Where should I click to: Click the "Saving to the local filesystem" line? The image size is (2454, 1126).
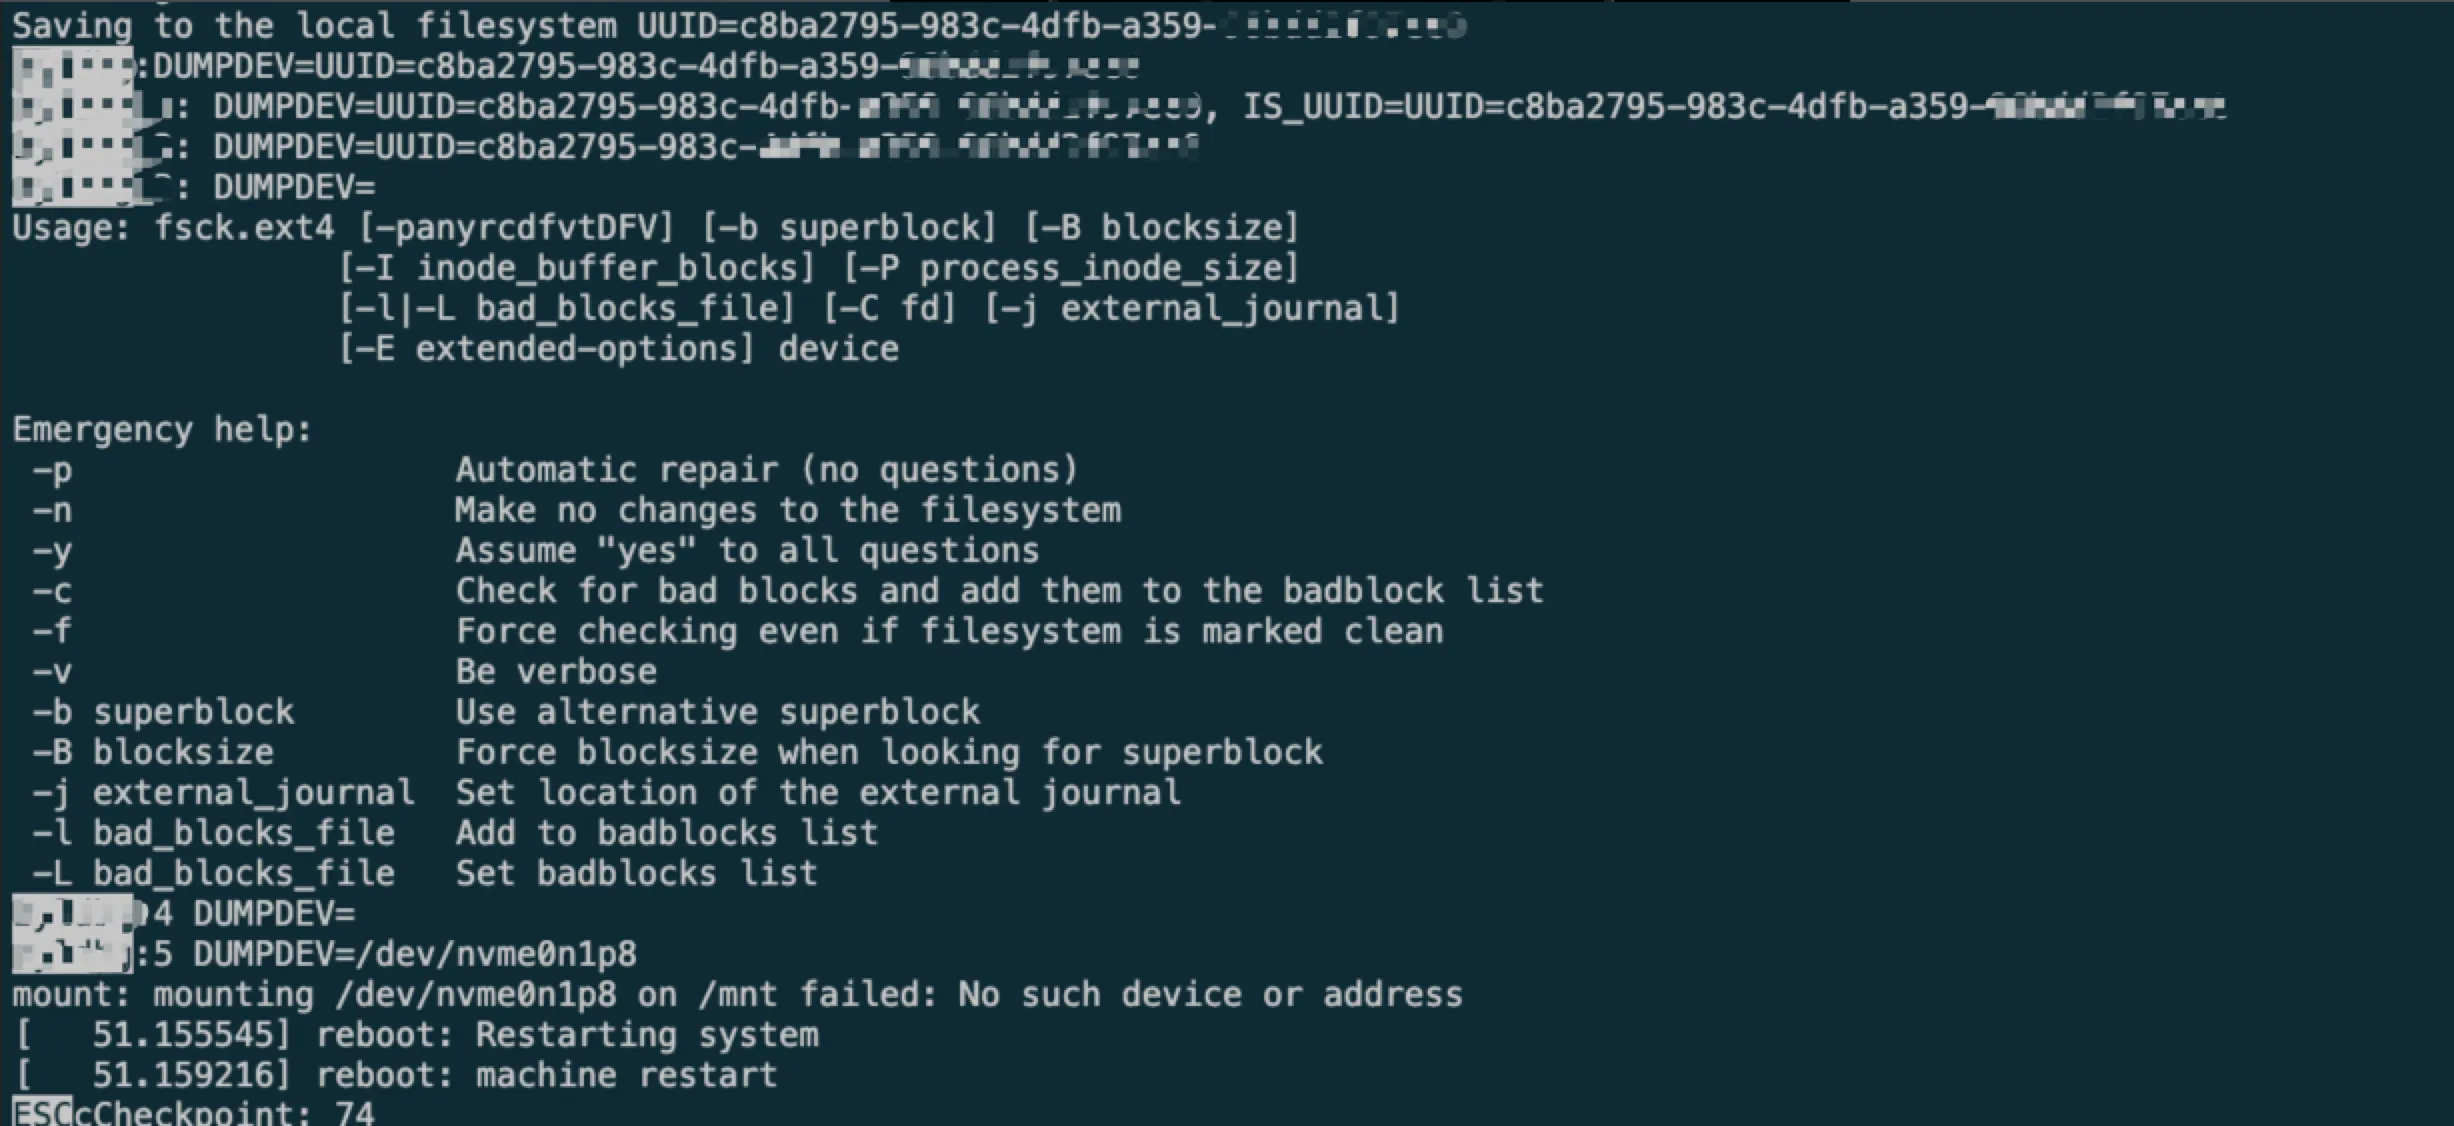(x=314, y=26)
